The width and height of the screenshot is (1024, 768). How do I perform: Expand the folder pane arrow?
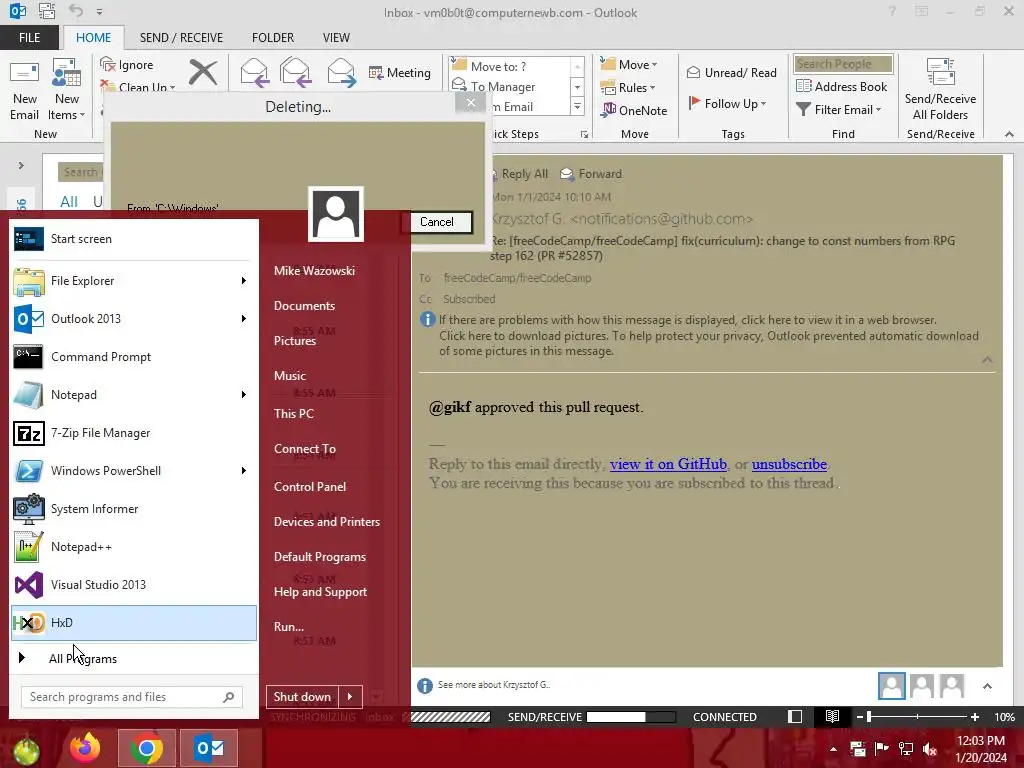(21, 165)
